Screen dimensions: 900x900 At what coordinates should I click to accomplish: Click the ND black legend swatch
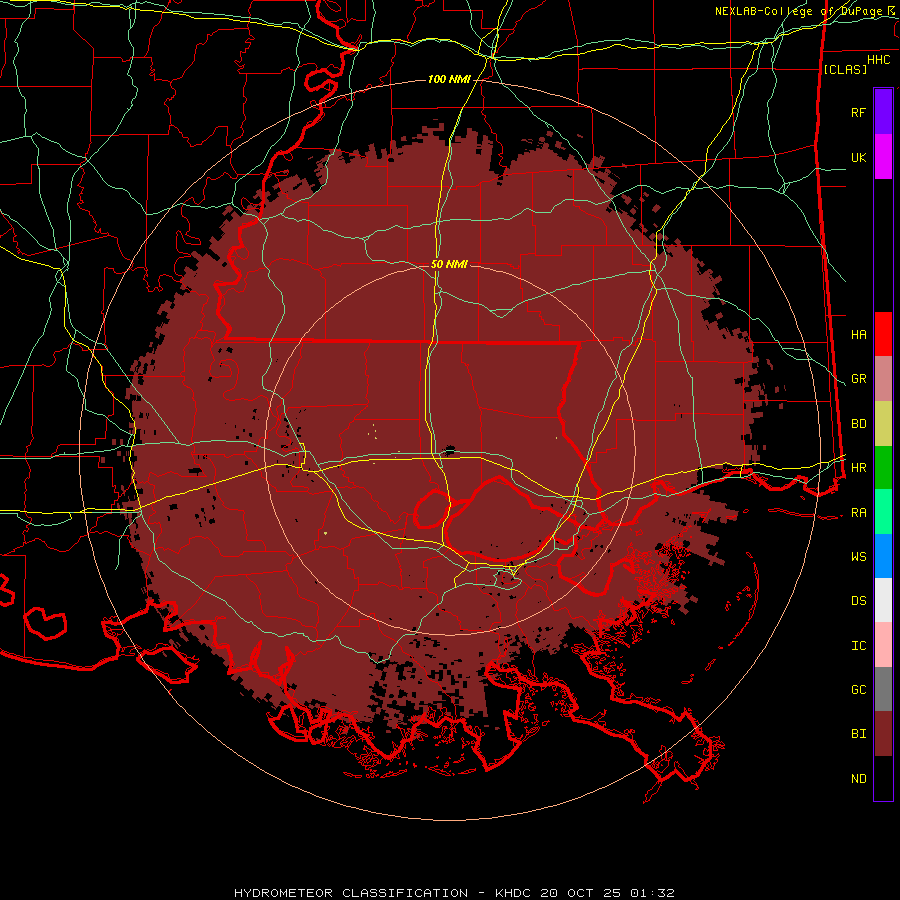(x=883, y=778)
